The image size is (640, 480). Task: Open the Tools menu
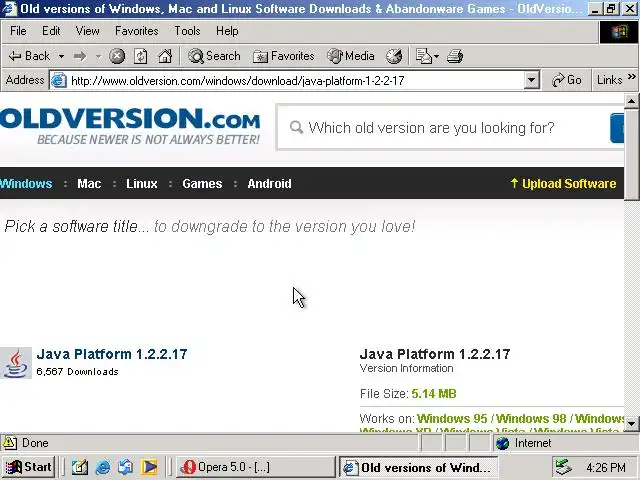187,31
